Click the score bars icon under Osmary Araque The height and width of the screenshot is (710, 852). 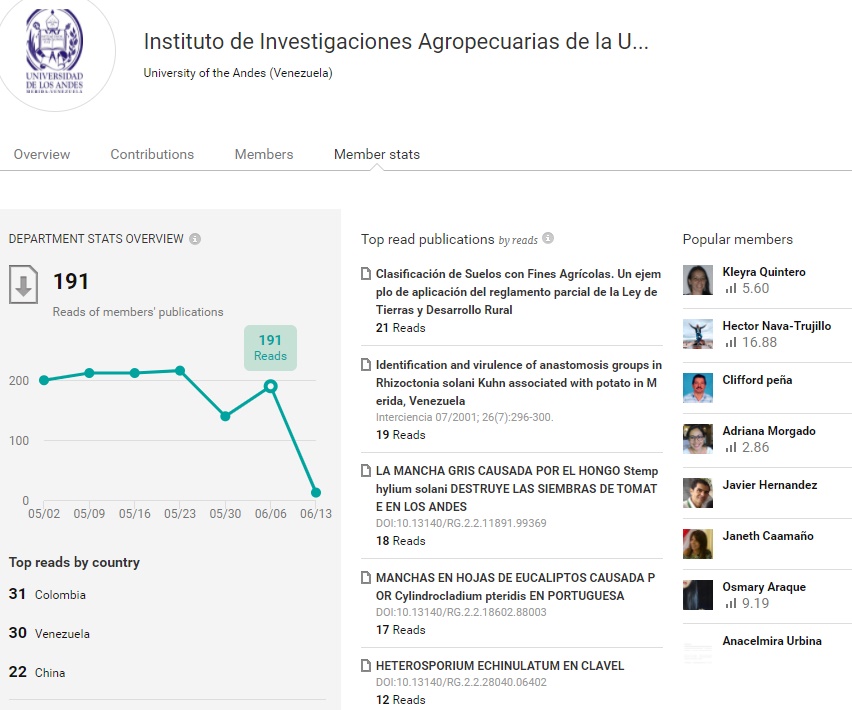(x=731, y=603)
